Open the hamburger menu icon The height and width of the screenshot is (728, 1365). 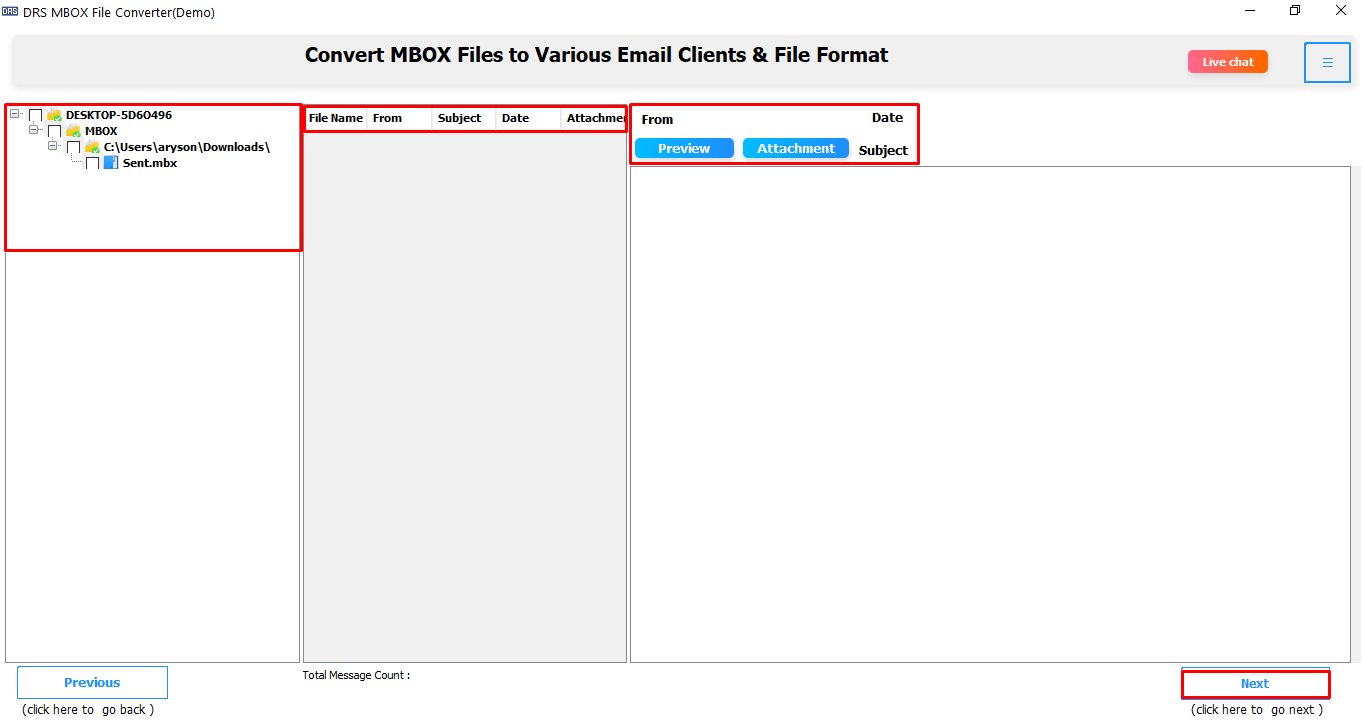click(1327, 62)
